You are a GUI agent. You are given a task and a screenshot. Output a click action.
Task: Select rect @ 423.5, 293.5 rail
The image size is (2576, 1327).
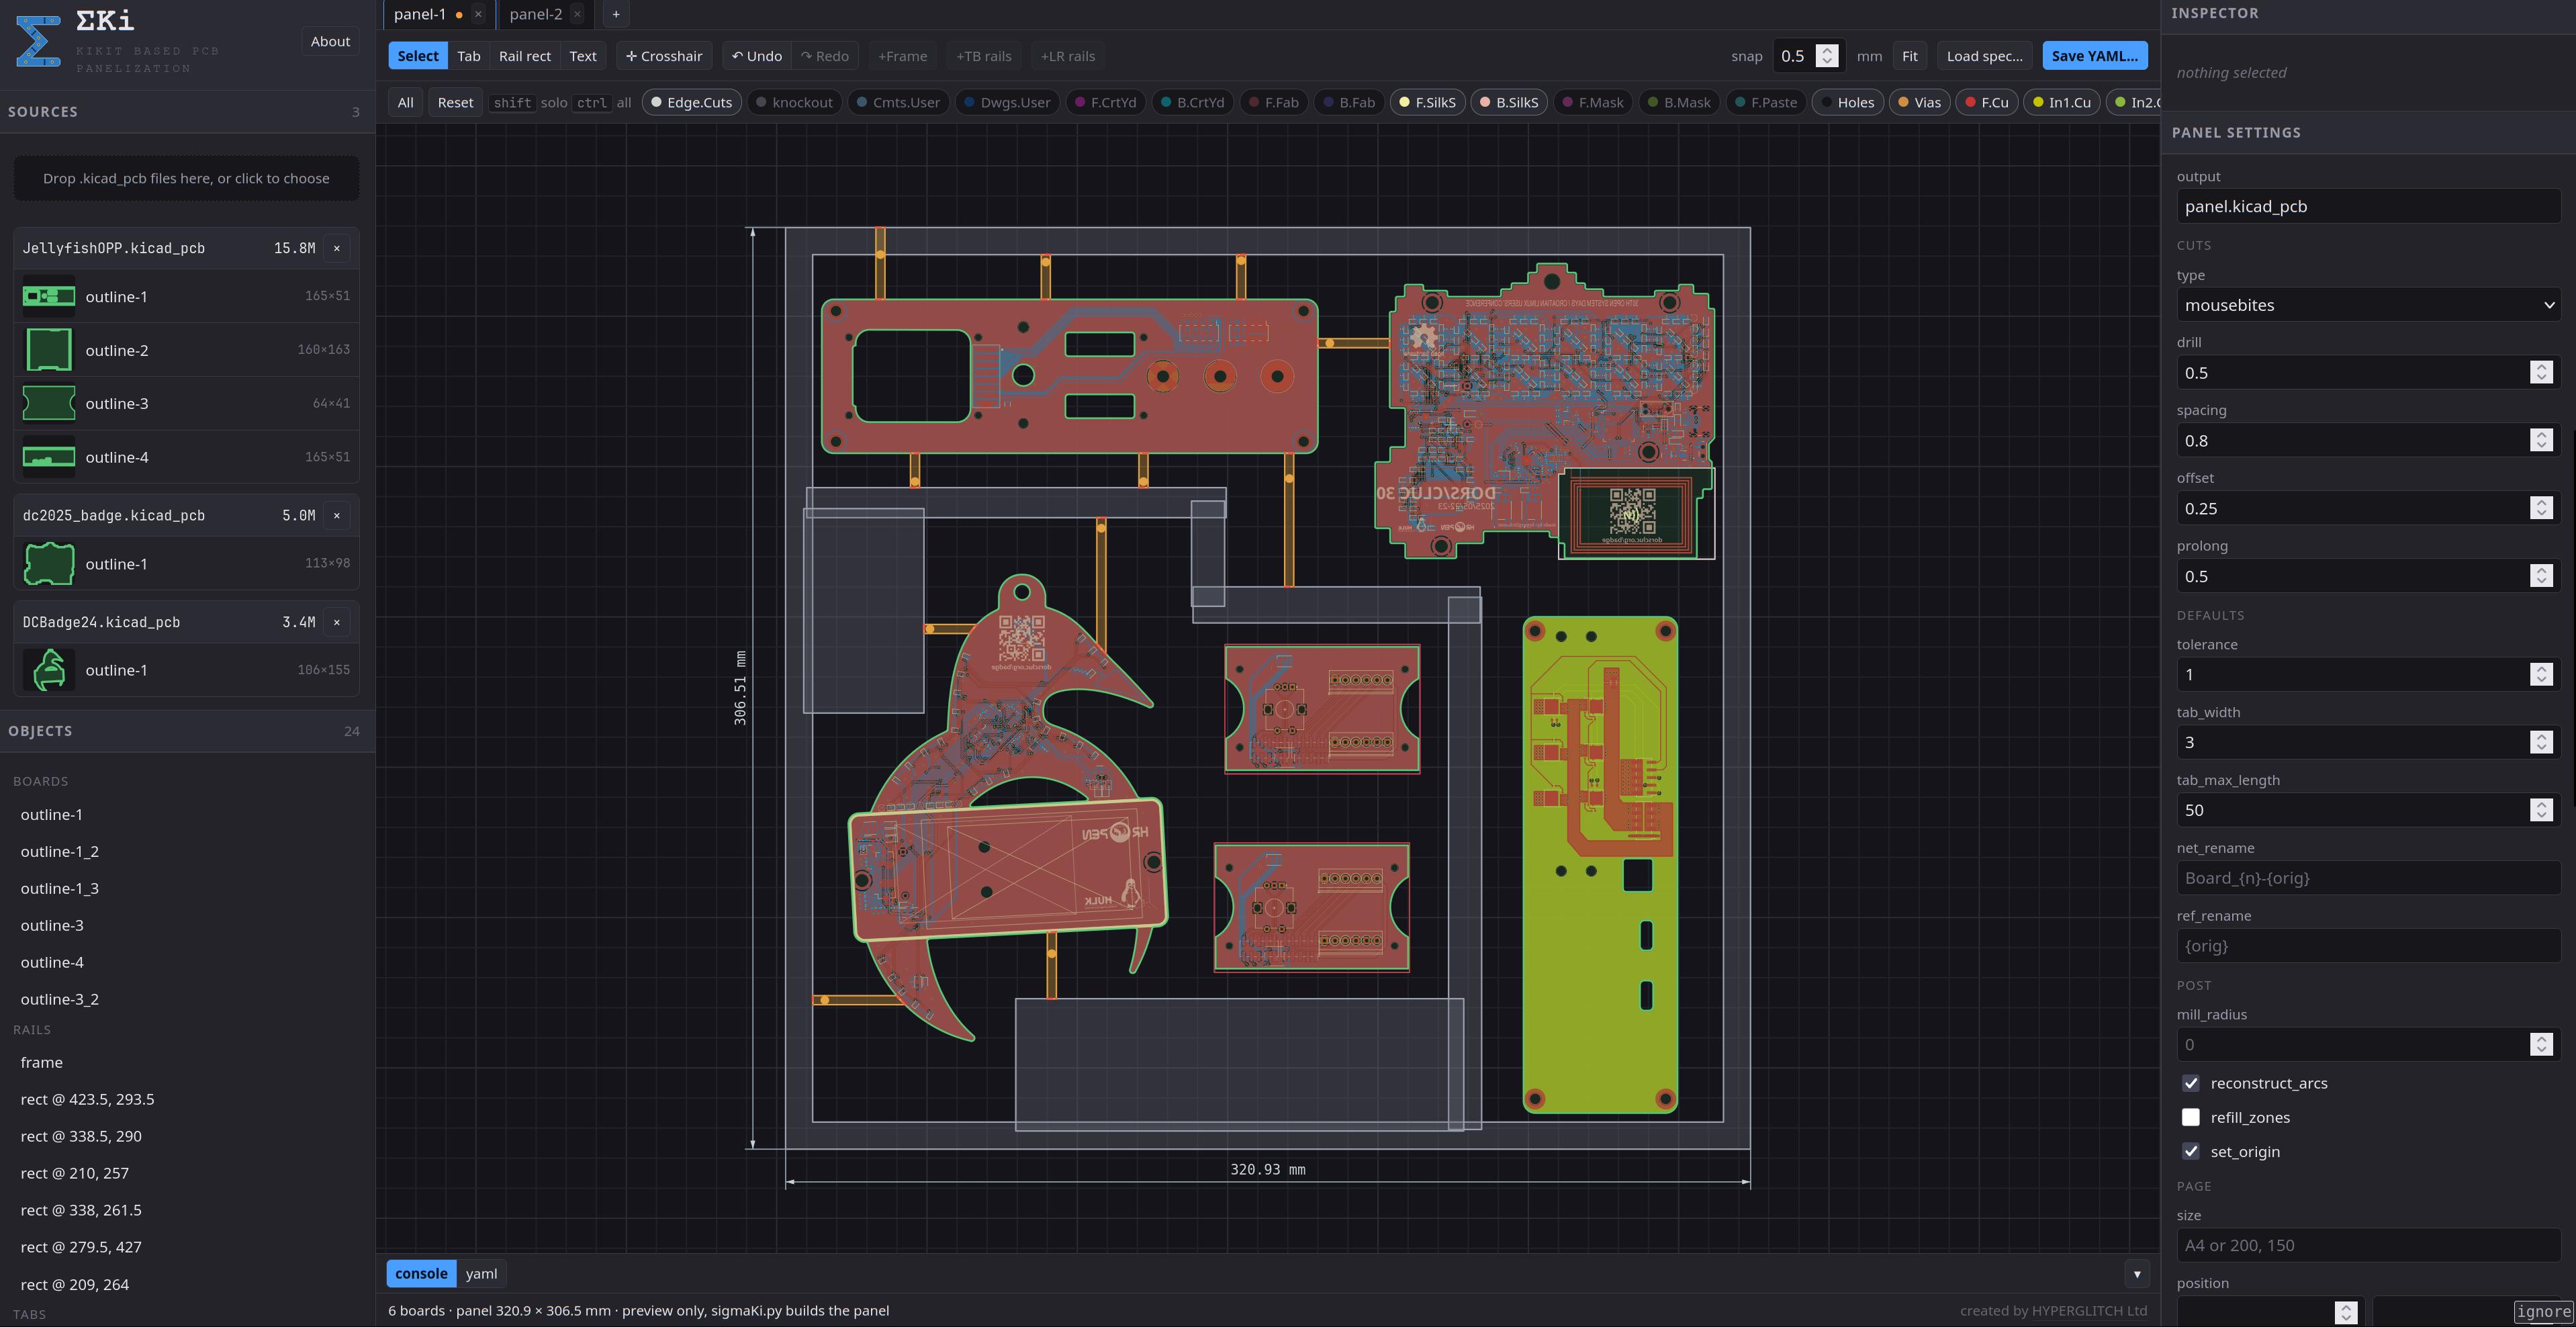[x=186, y=1099]
